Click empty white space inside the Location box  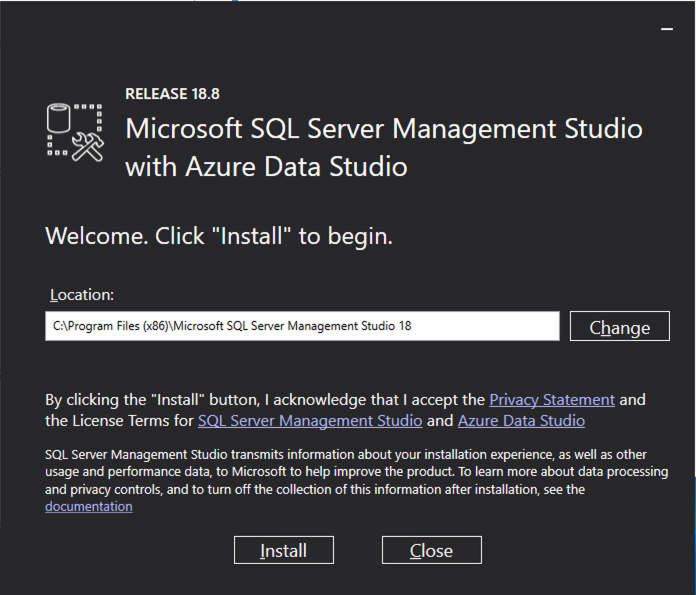(x=484, y=326)
